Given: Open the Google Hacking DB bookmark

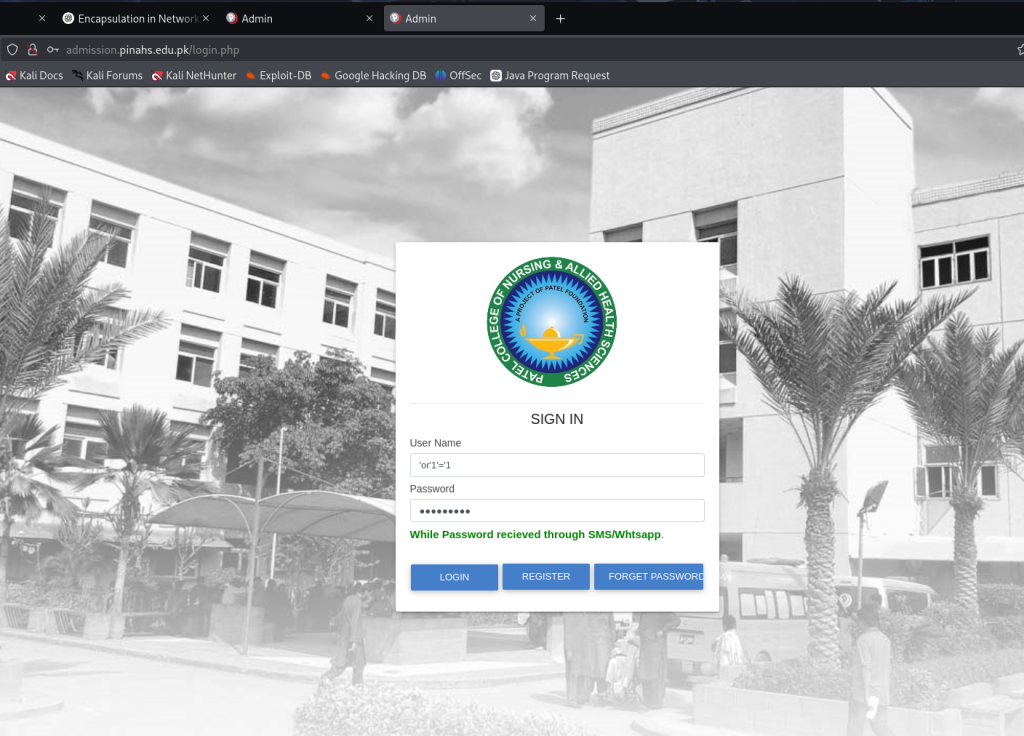Looking at the screenshot, I should click(374, 76).
